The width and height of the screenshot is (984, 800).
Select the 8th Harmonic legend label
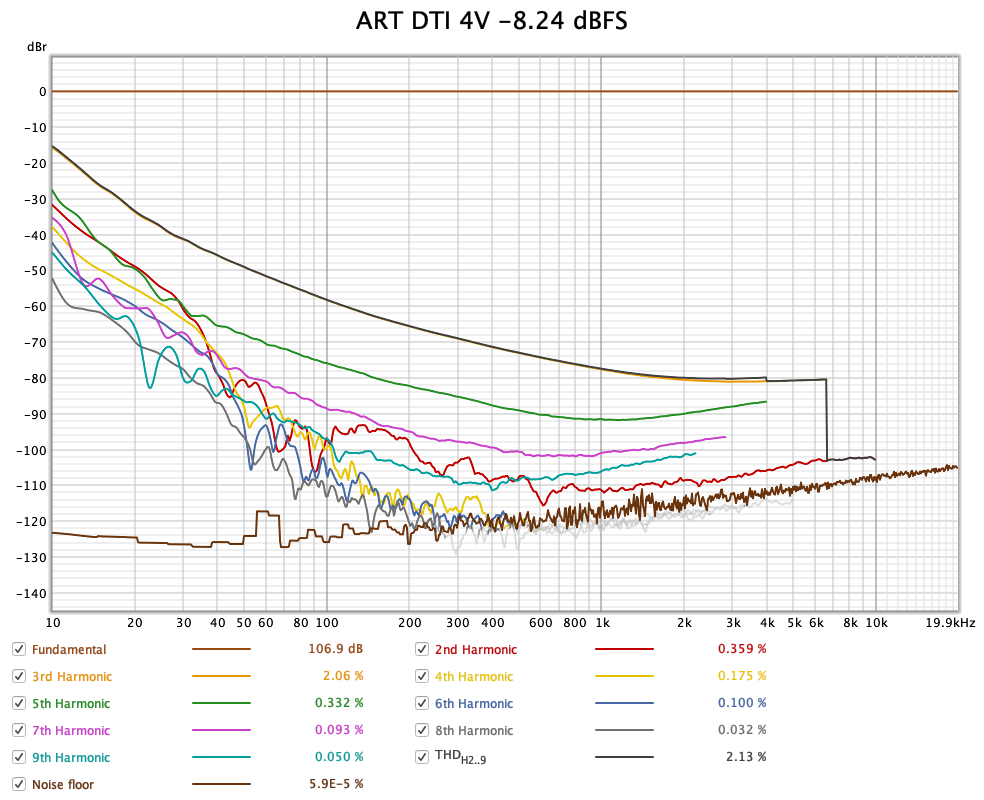(x=474, y=730)
